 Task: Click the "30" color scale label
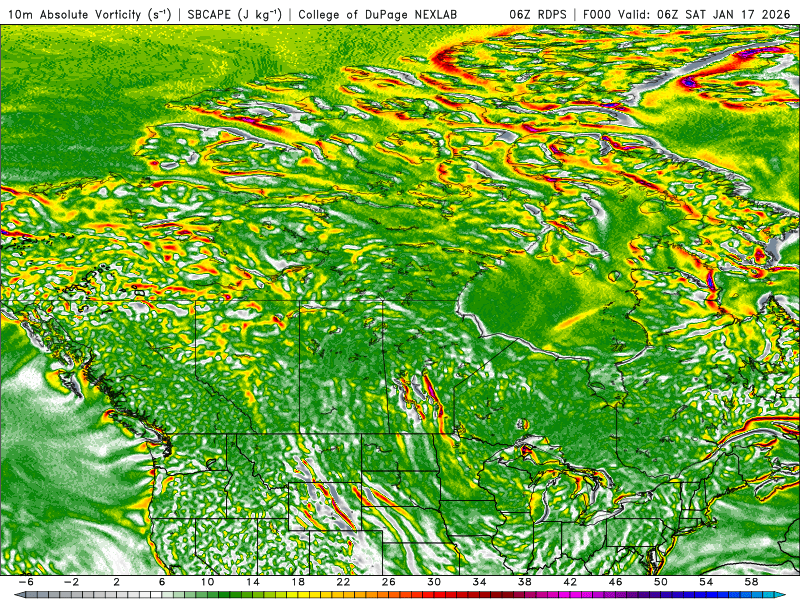pyautogui.click(x=434, y=582)
